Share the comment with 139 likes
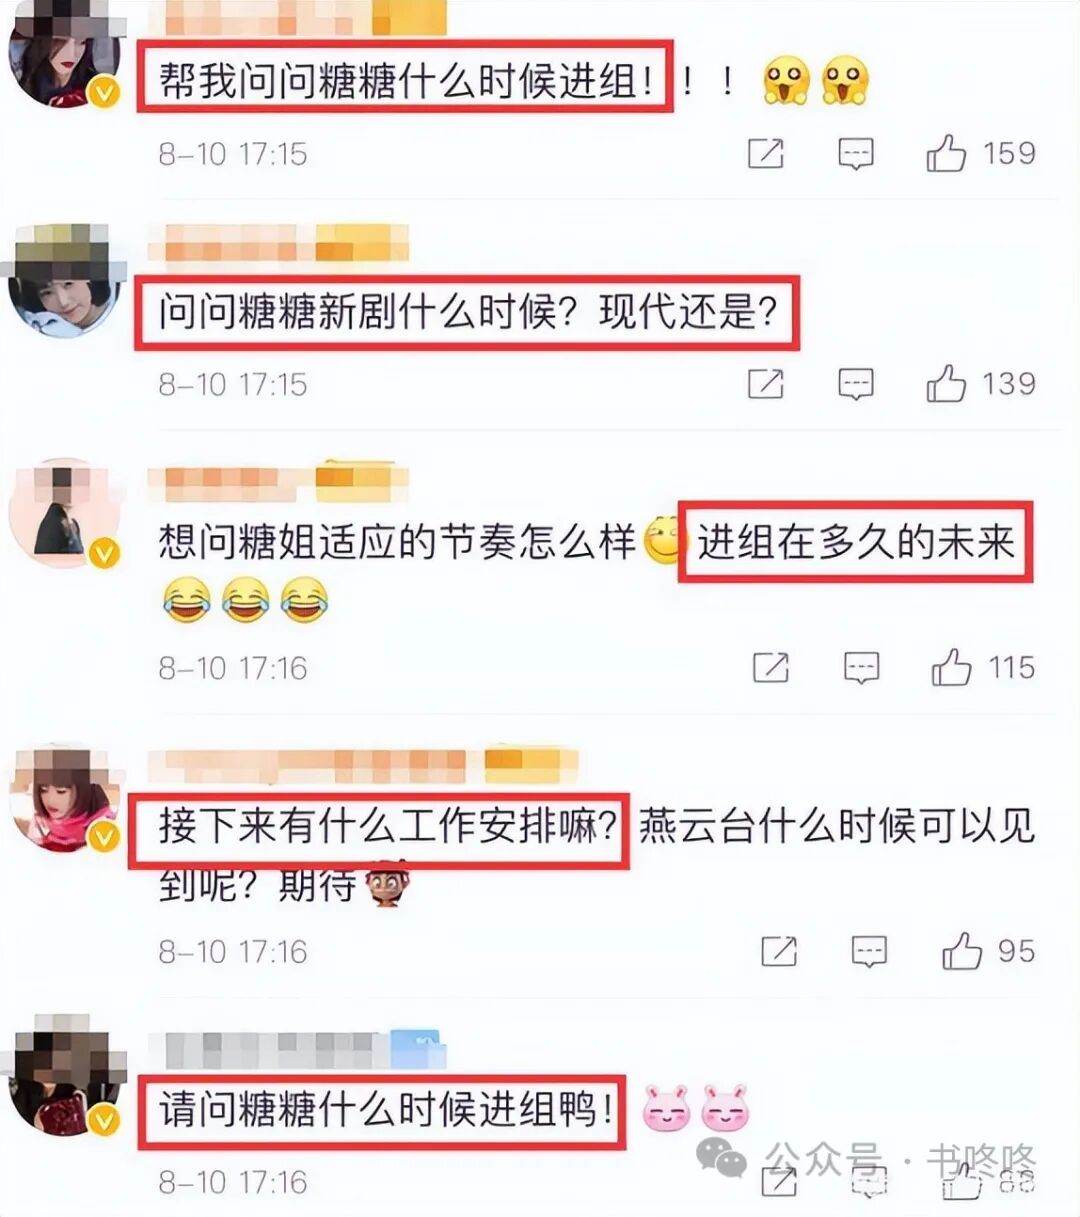The height and width of the screenshot is (1217, 1080). point(766,384)
